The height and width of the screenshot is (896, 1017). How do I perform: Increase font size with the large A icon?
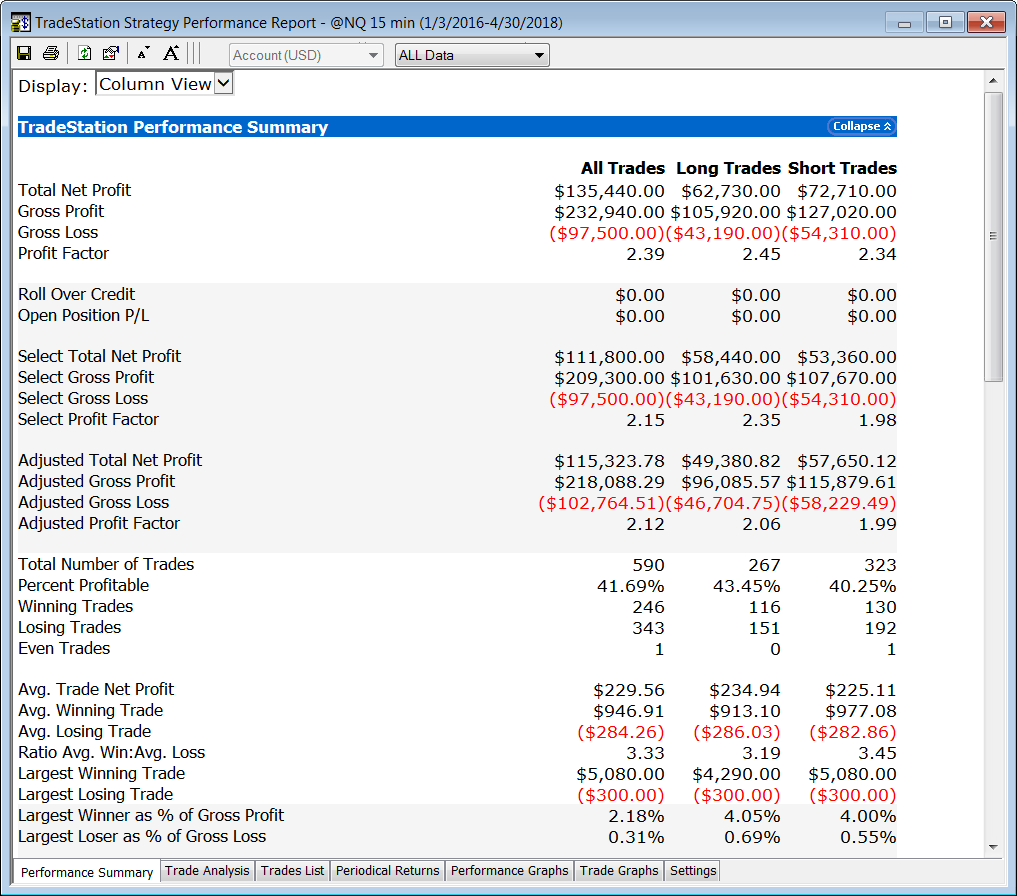[171, 54]
